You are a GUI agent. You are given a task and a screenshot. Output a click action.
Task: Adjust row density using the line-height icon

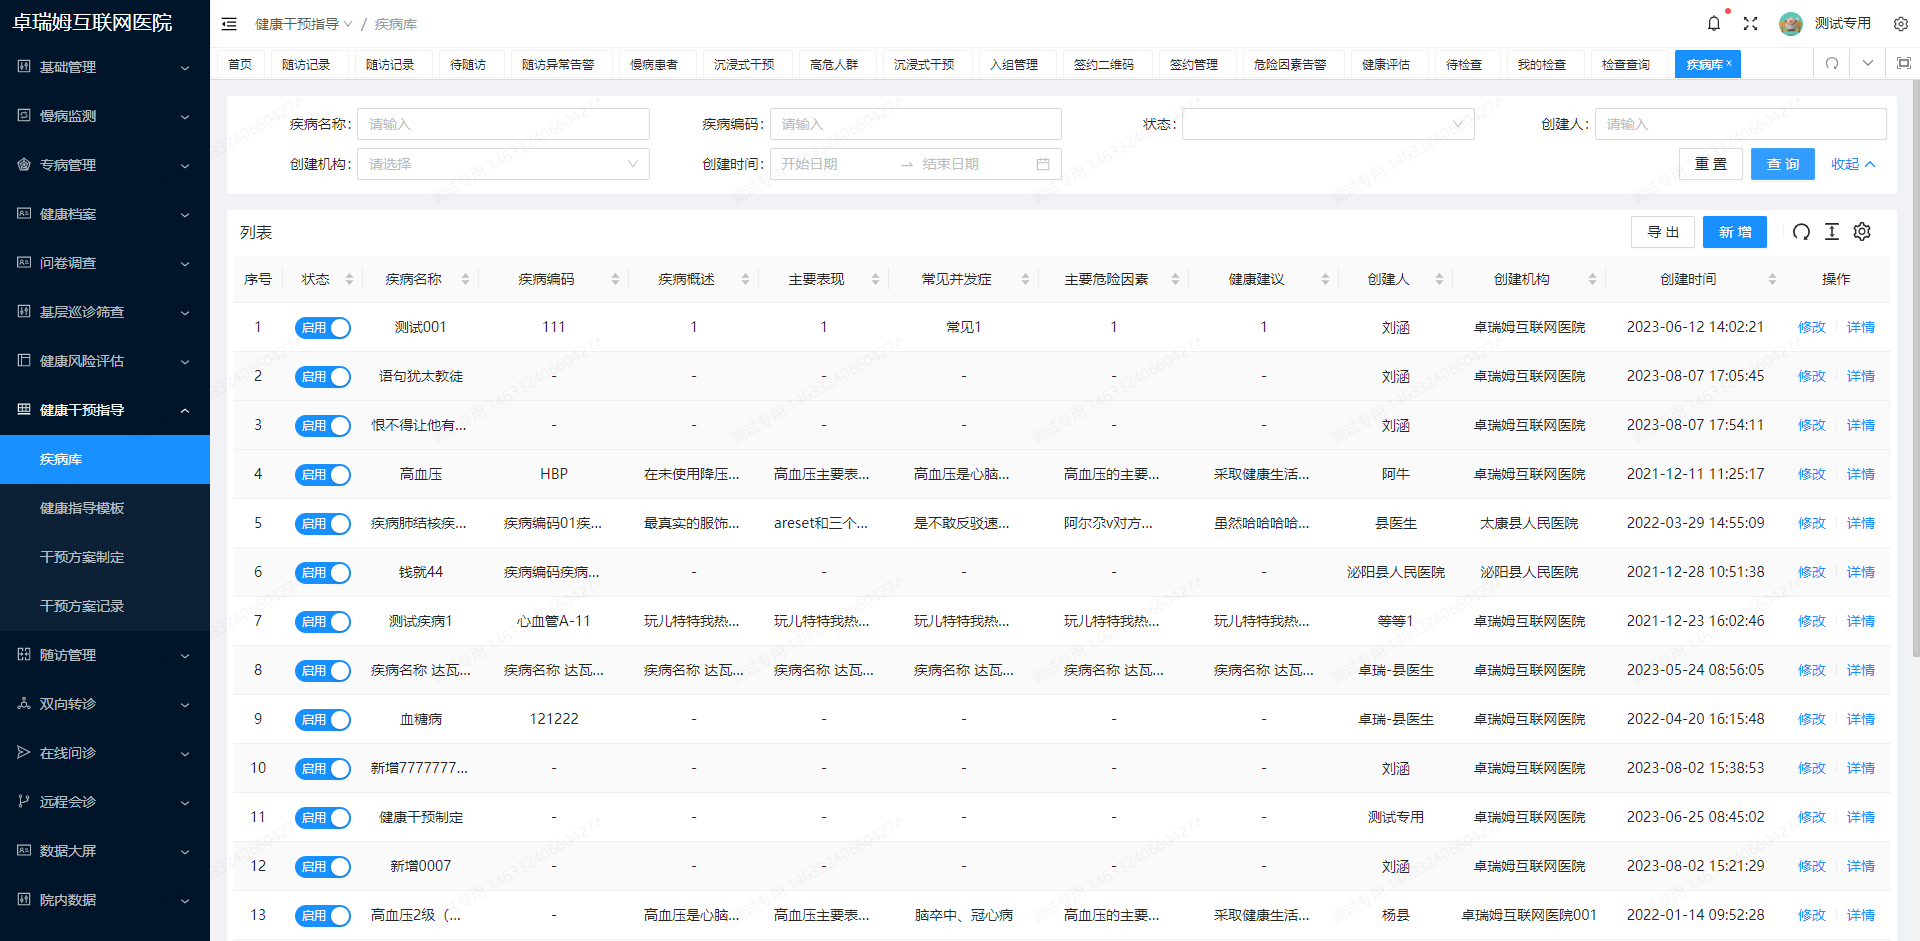(x=1832, y=232)
